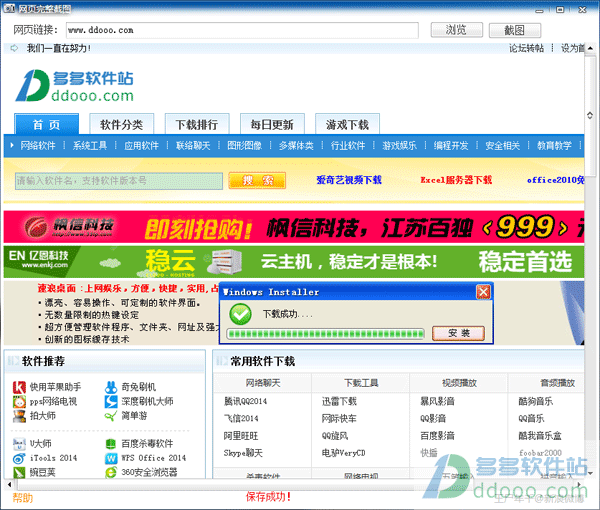Select 安全相关 category
The image size is (600, 510).
[503, 146]
